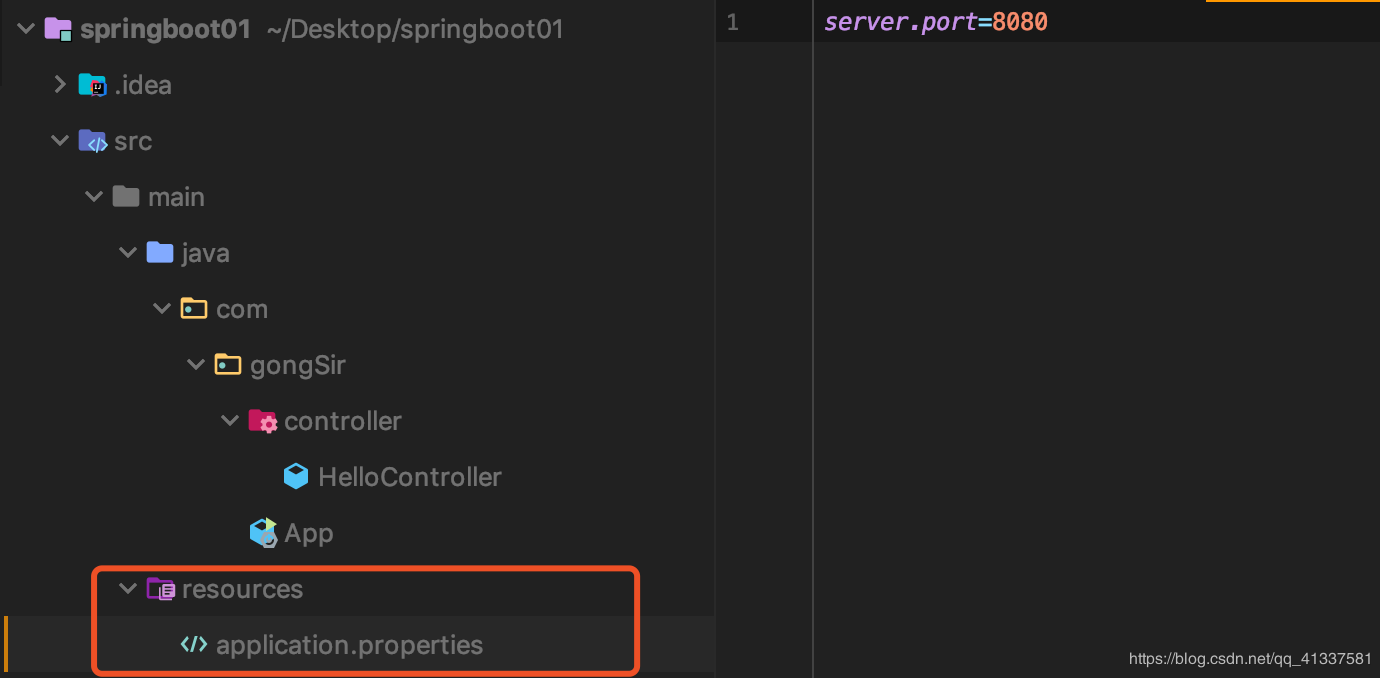Click the src source folder icon
1380x678 pixels.
pos(93,141)
